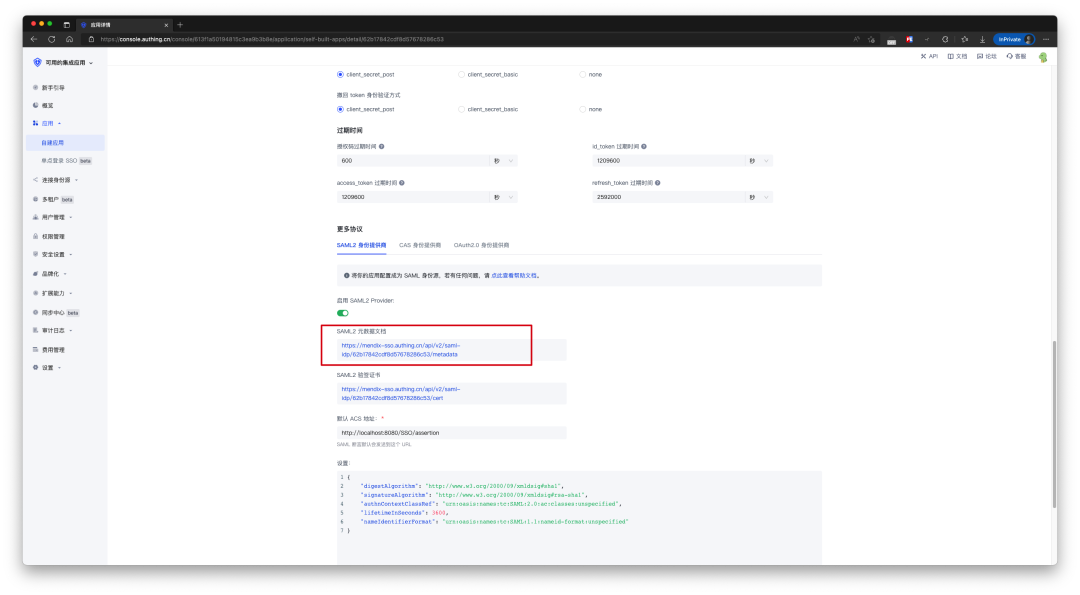This screenshot has height=595, width=1080.
Task: Select client_secret_basic under 撤回 token 身份验证方式
Action: (461, 109)
